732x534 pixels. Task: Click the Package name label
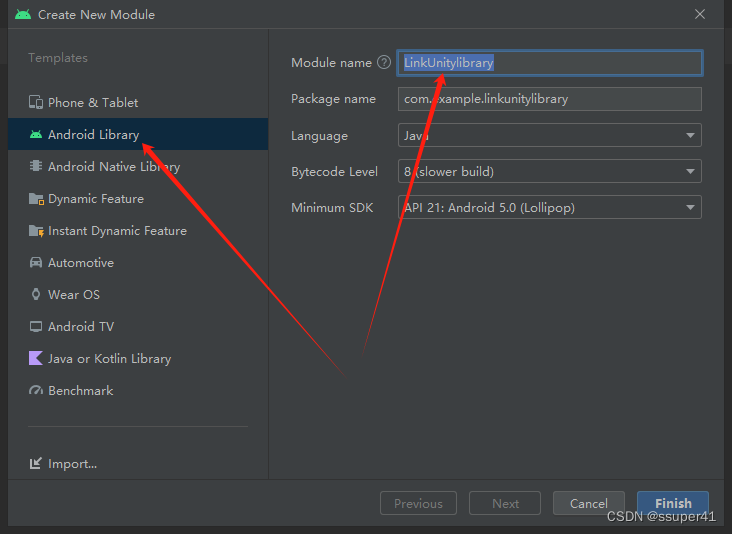pos(333,99)
